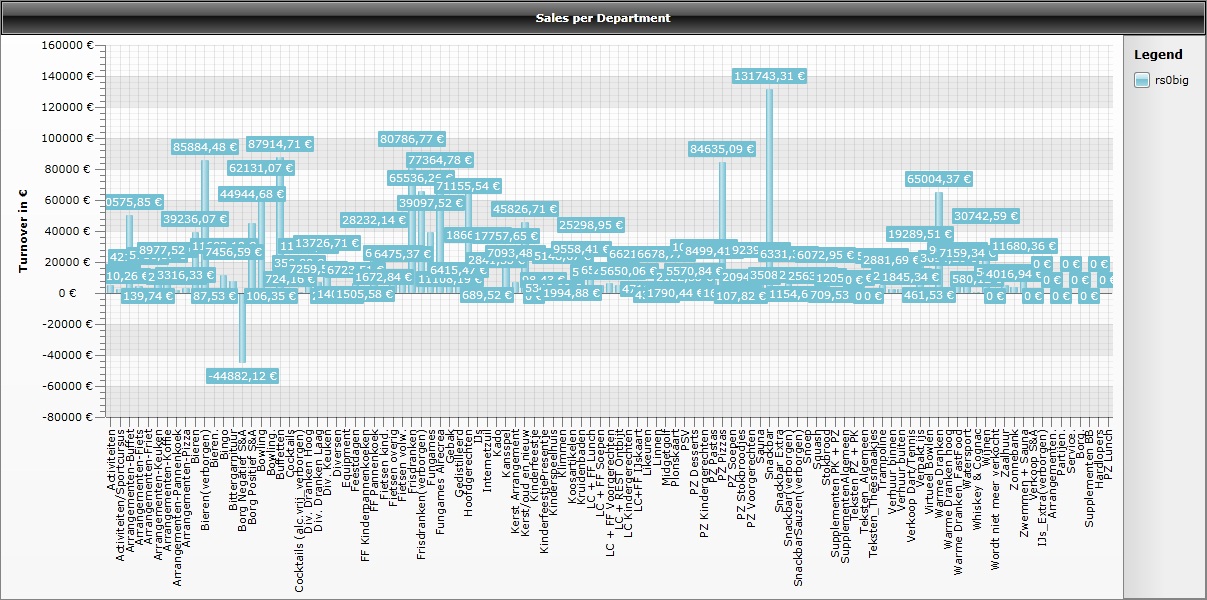Select the 87914,71 € data label

pos(280,144)
